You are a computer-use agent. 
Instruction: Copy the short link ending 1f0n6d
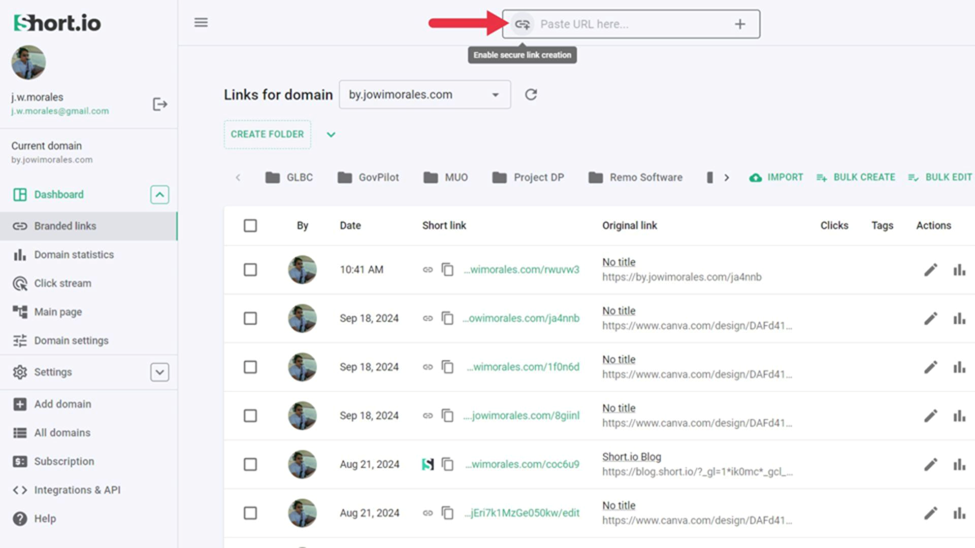448,367
